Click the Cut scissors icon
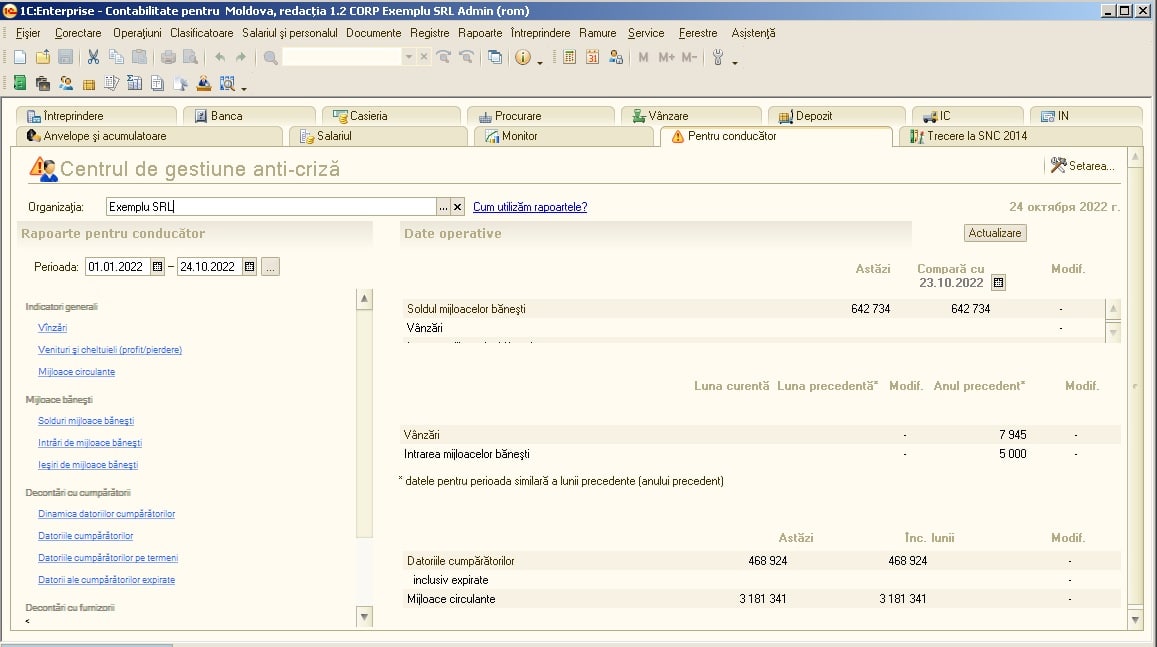 93,57
